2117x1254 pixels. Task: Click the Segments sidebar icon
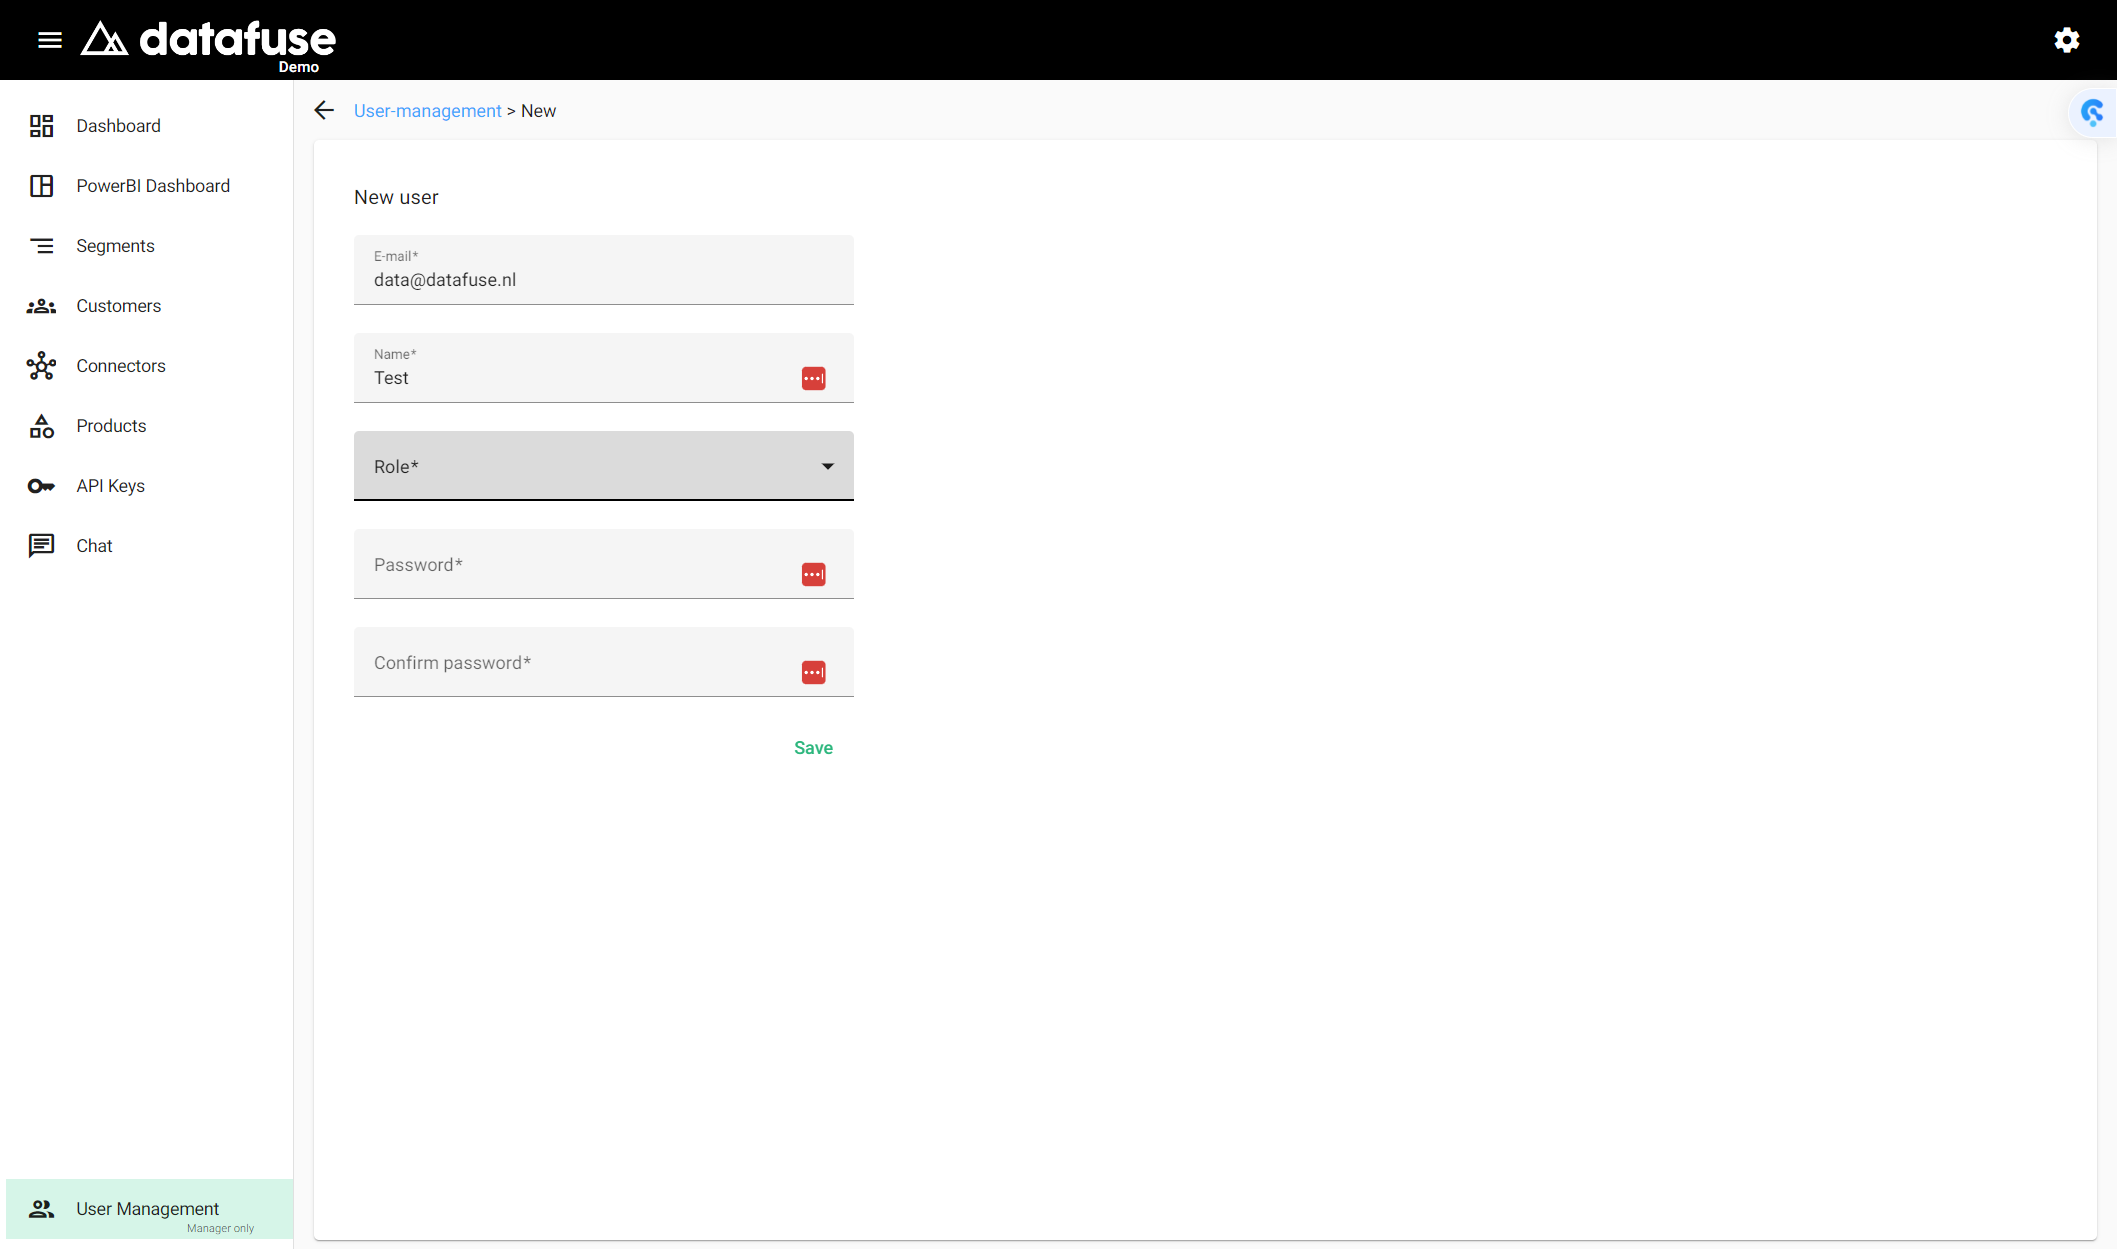(x=41, y=246)
